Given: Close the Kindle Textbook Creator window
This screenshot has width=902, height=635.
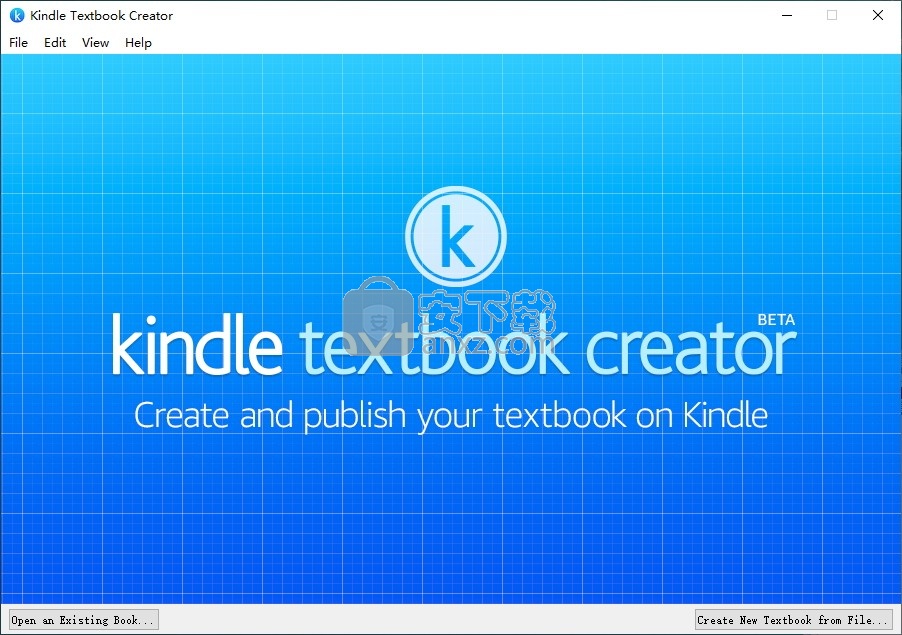Looking at the screenshot, I should click(878, 16).
